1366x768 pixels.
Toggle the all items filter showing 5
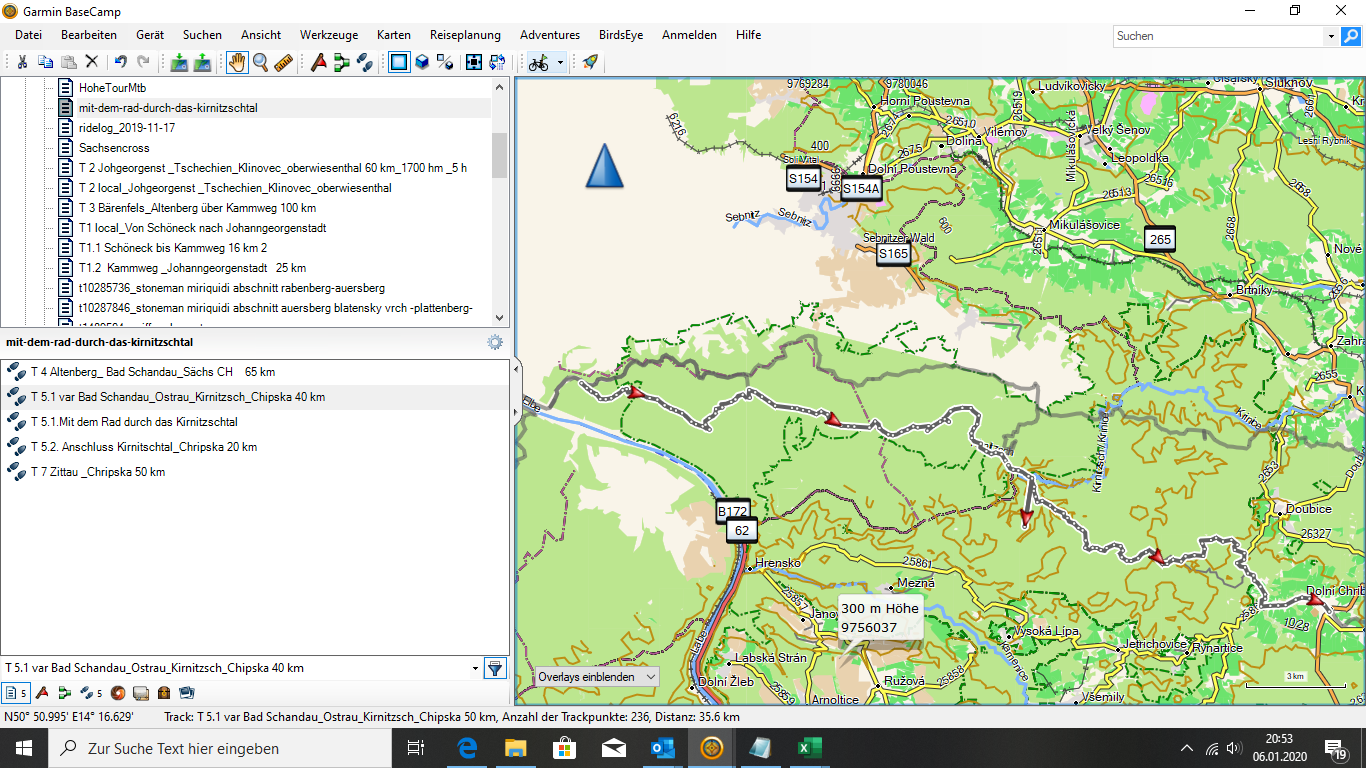pyautogui.click(x=15, y=692)
